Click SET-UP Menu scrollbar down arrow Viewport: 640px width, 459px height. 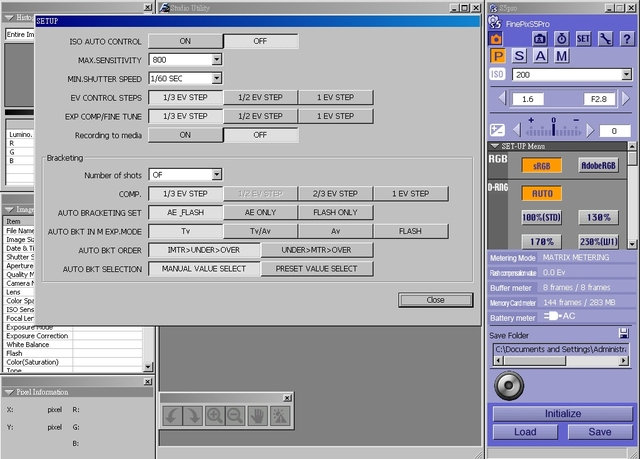(x=632, y=244)
